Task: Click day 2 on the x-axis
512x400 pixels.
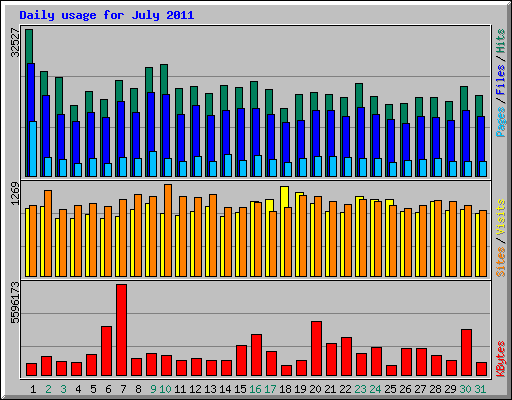Action: tap(48, 389)
